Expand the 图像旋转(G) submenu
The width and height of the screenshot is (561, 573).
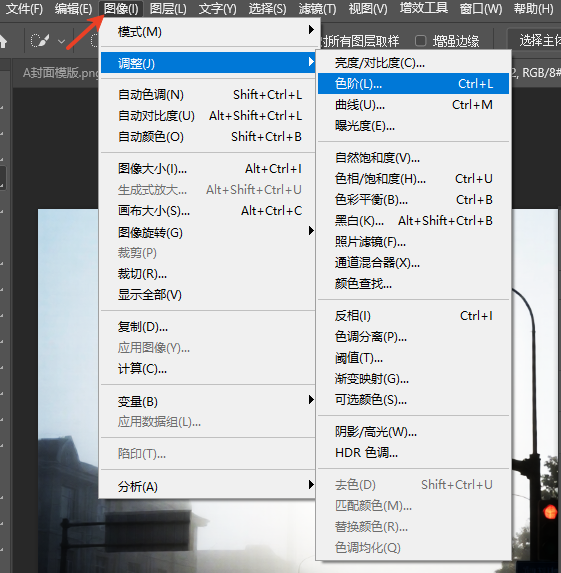pyautogui.click(x=208, y=232)
